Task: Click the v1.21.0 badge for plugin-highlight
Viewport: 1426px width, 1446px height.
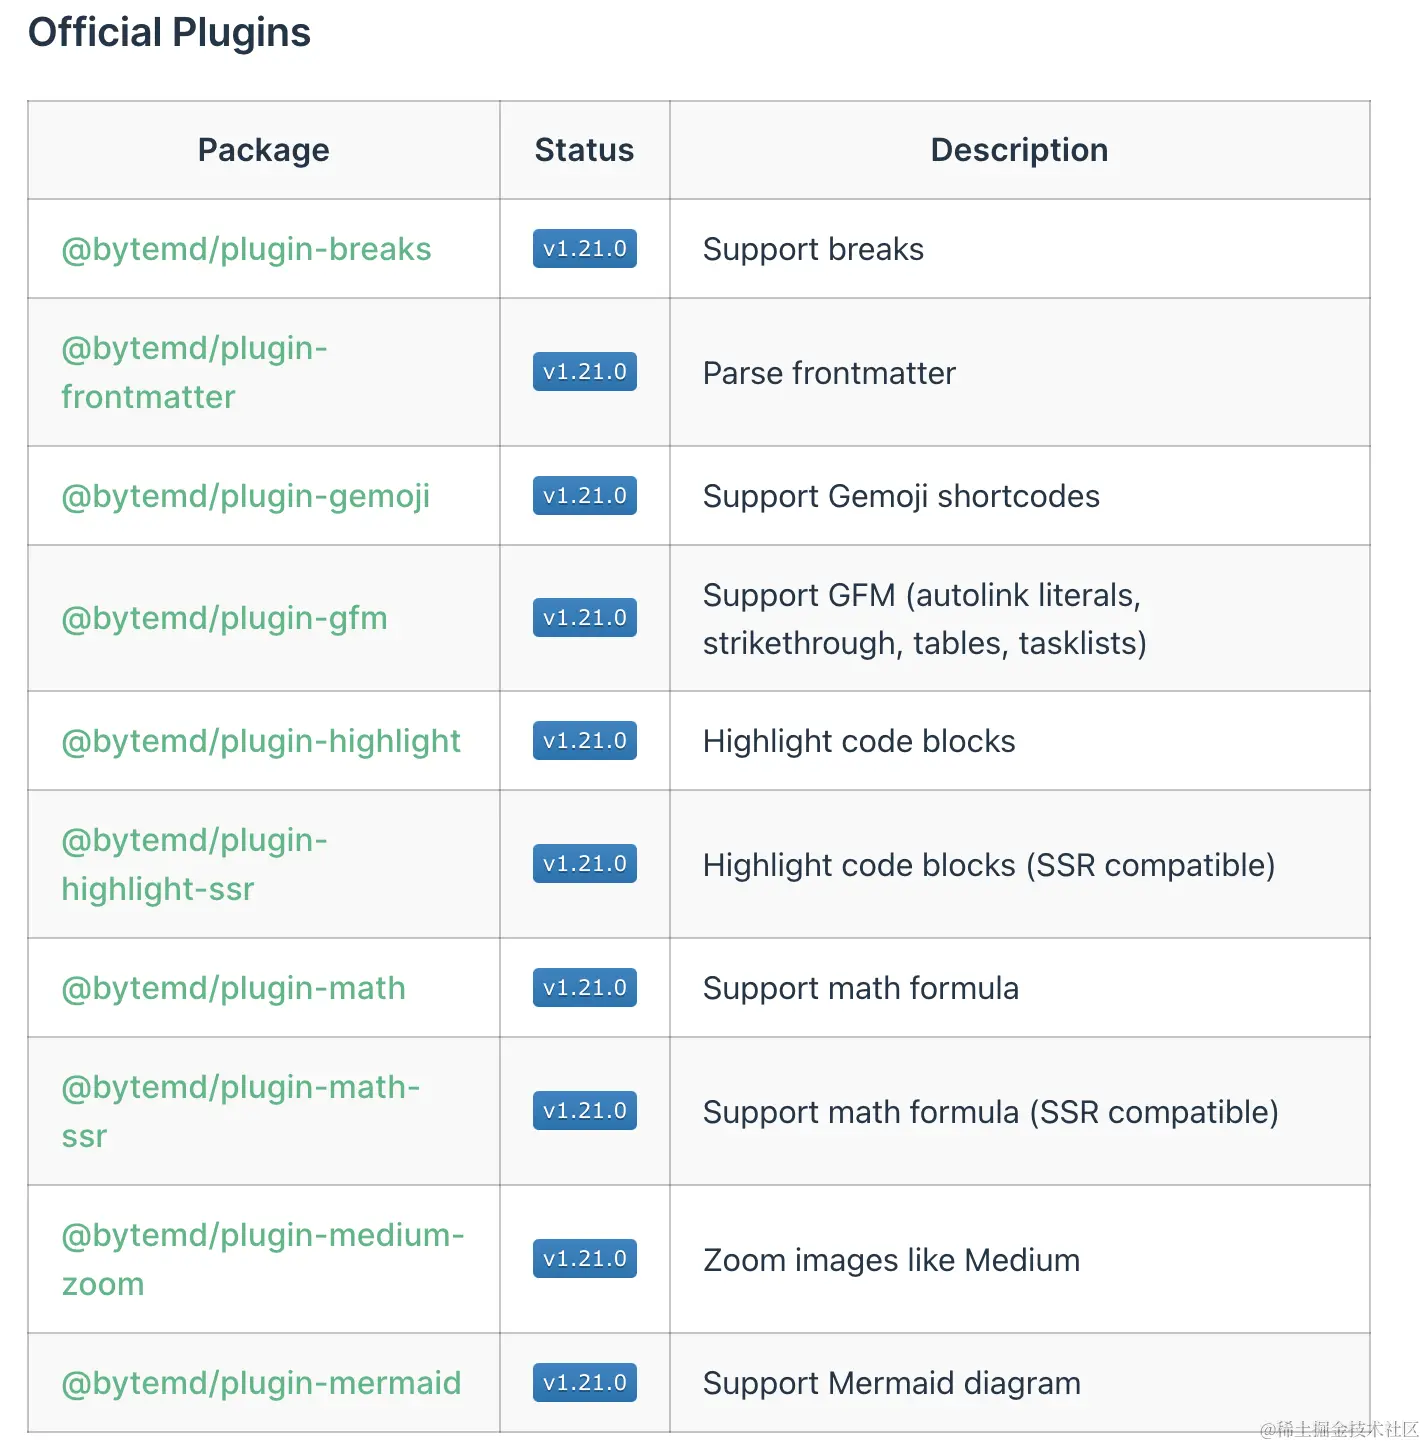Action: pos(584,740)
